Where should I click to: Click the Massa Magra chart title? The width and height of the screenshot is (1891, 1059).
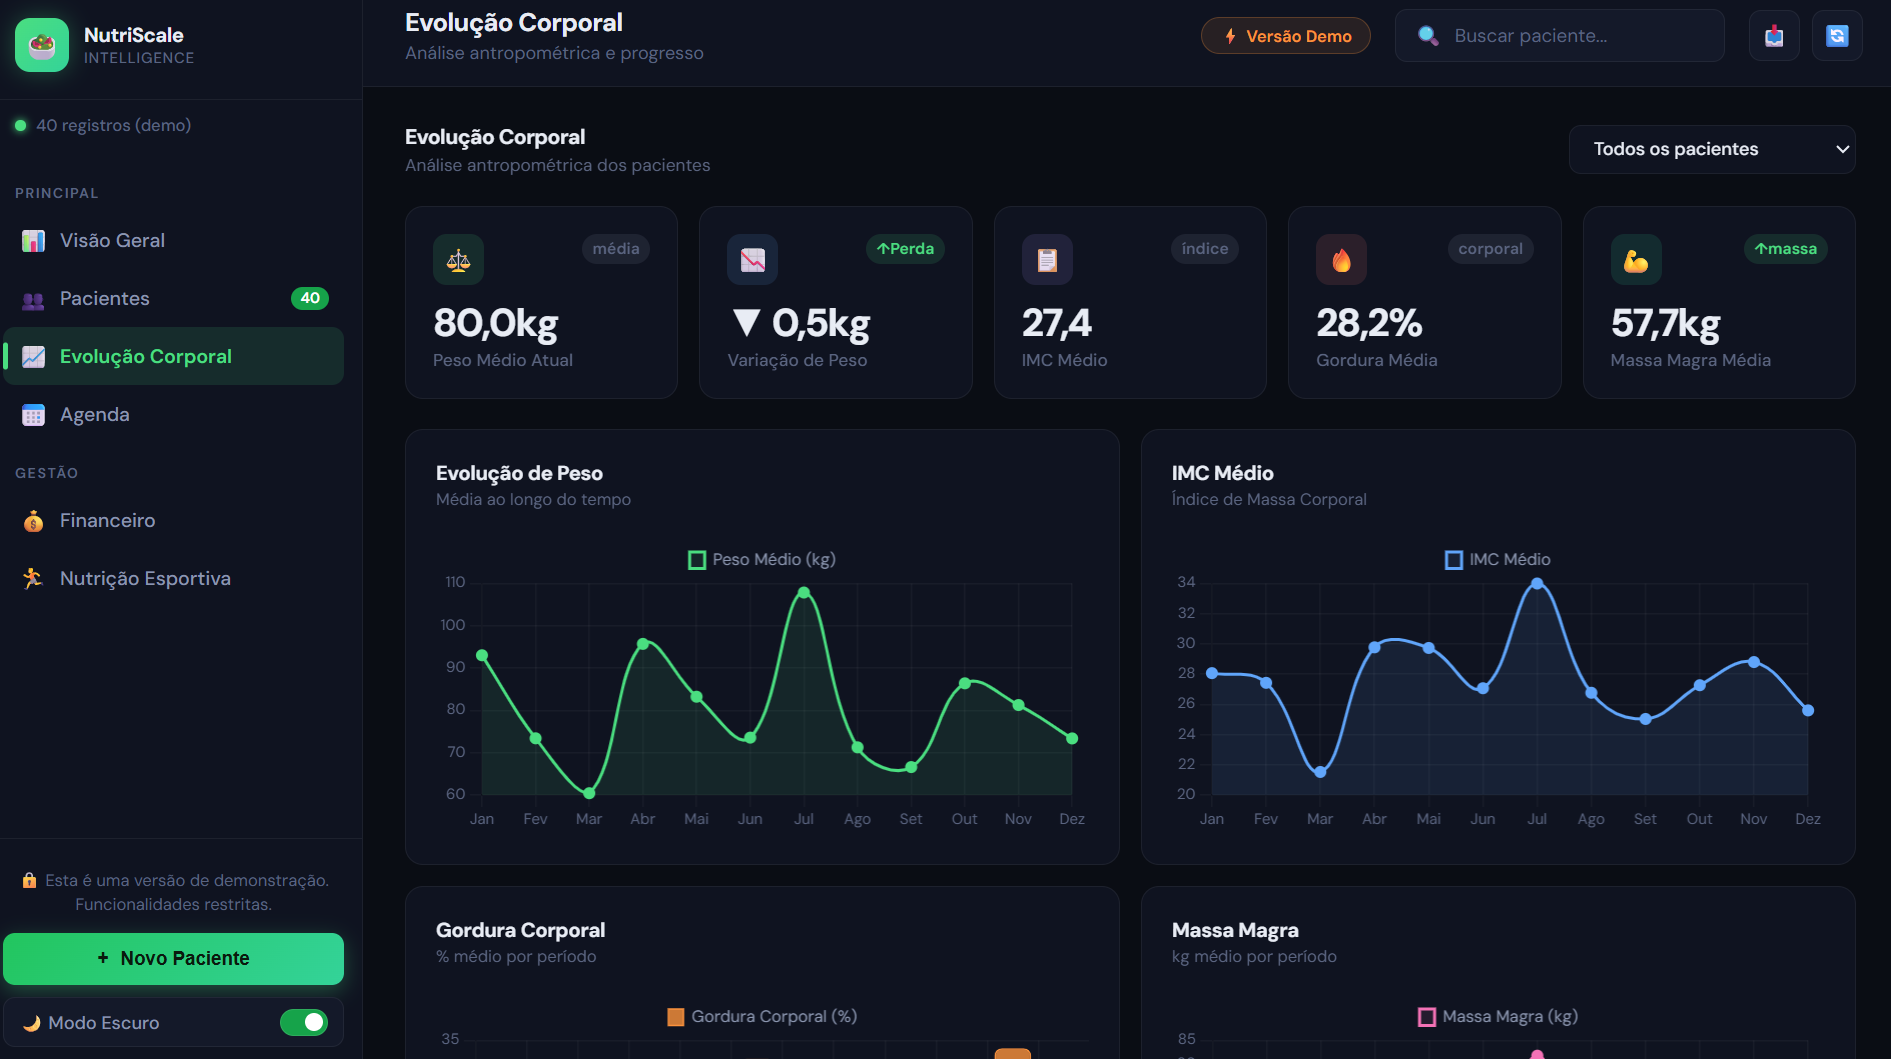point(1235,930)
